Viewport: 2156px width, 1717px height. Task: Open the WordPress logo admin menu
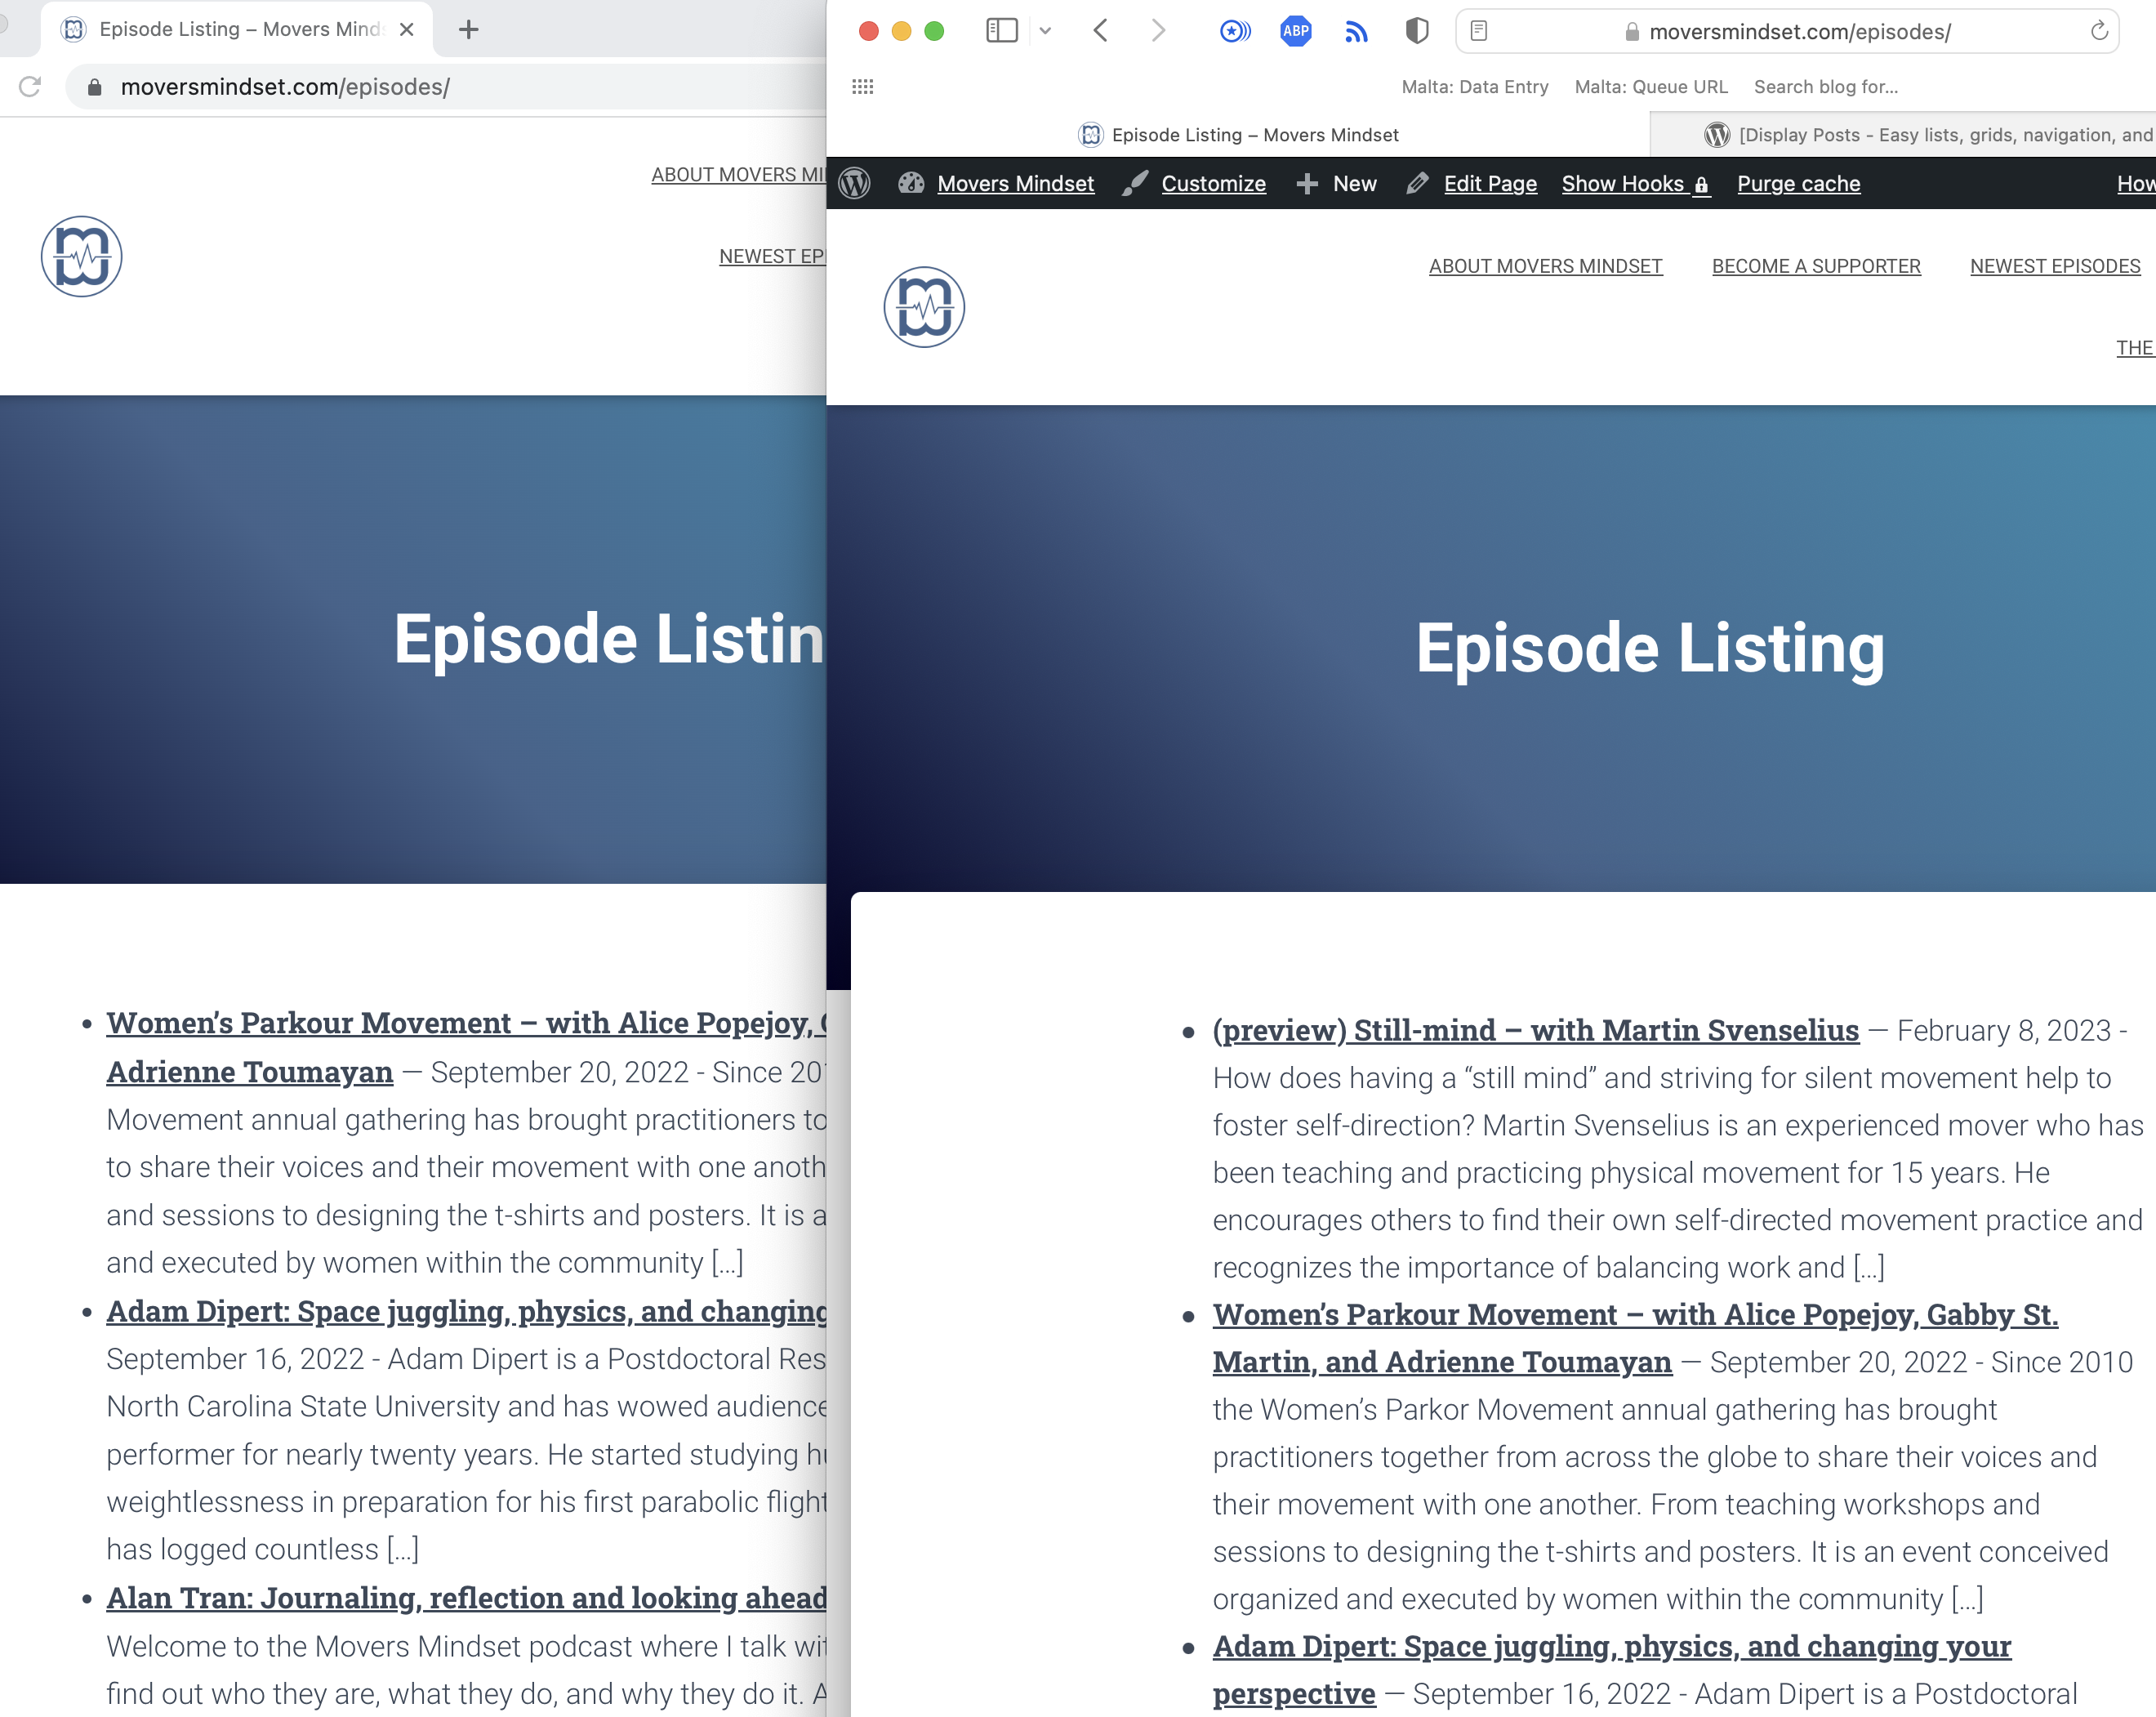(854, 184)
